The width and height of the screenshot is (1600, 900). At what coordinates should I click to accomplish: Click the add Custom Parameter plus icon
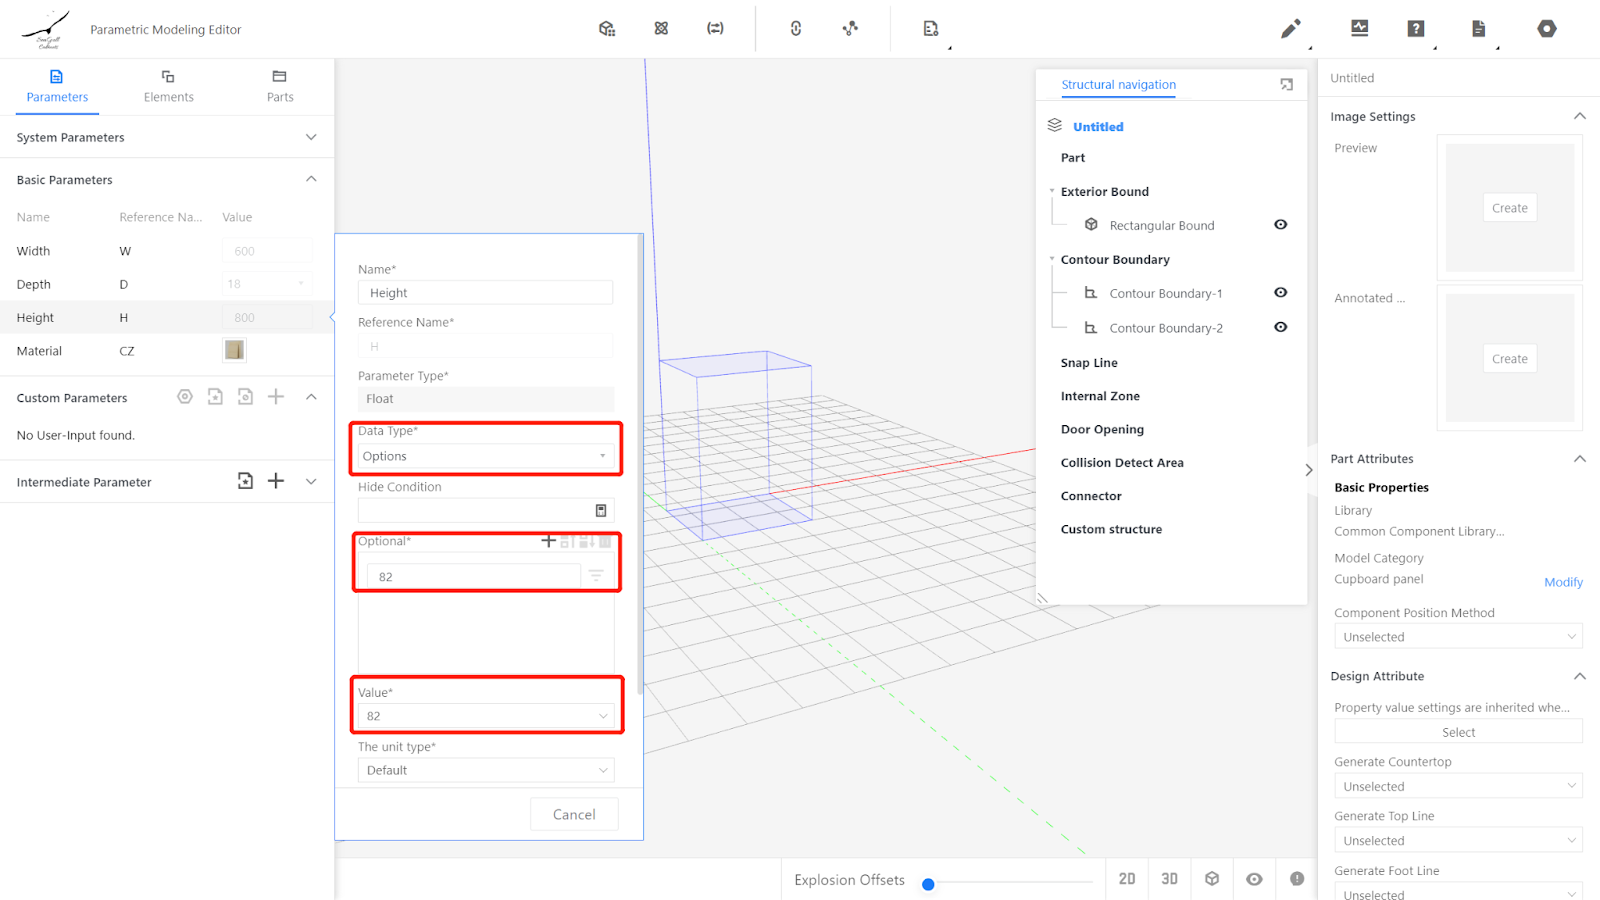coord(276,397)
